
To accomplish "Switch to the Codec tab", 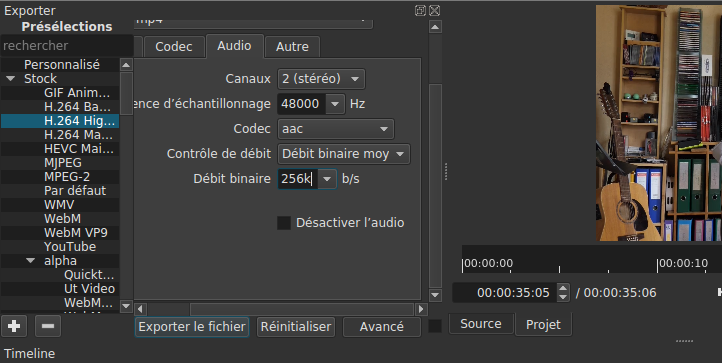I will point(174,47).
